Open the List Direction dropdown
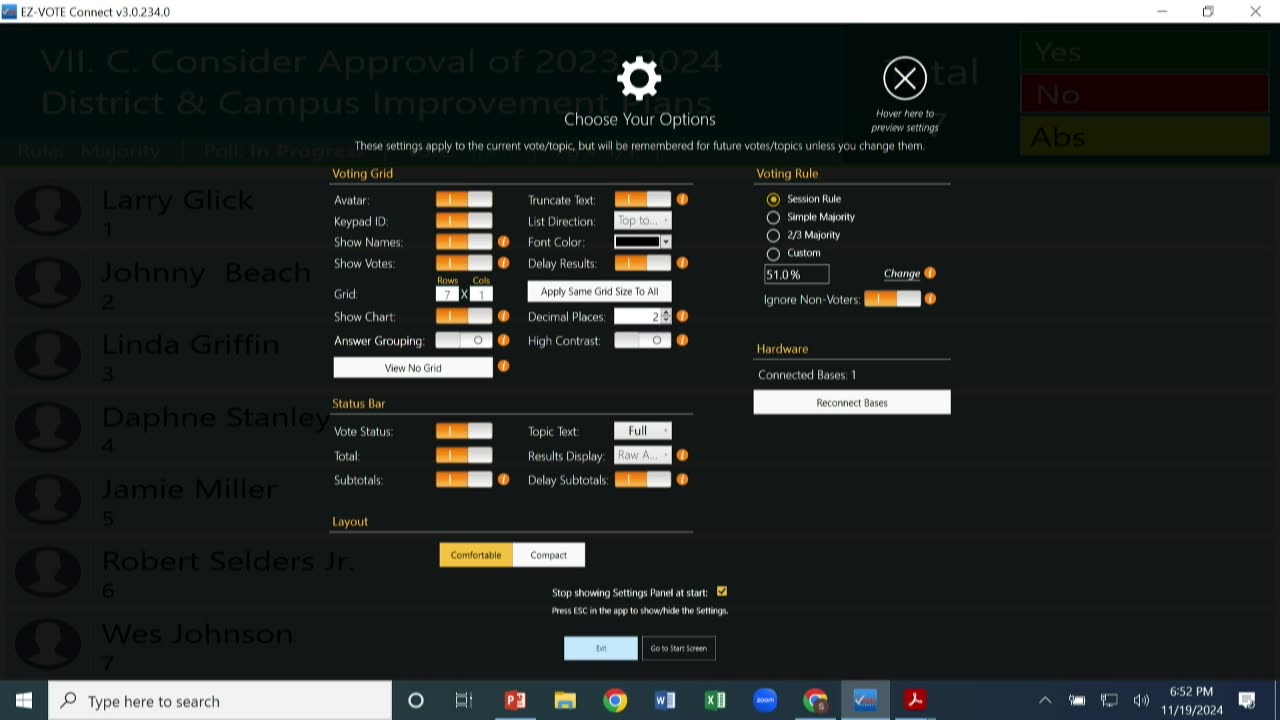 643,220
